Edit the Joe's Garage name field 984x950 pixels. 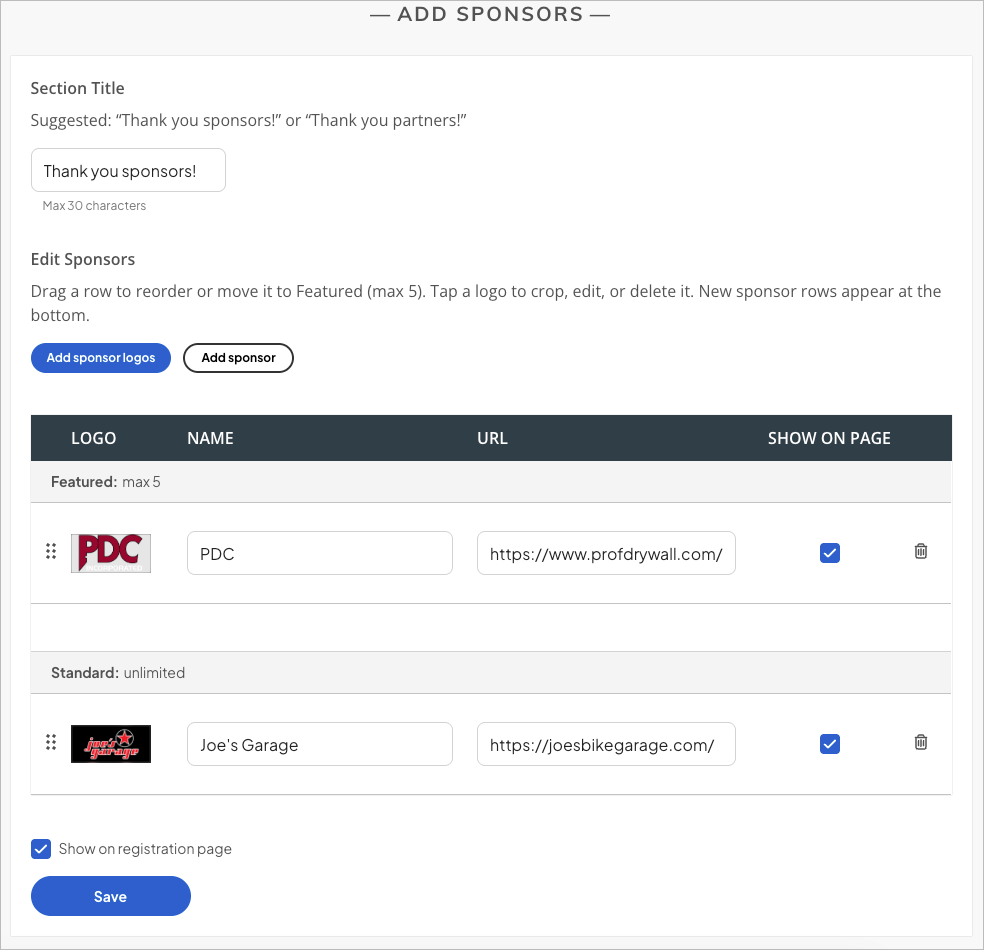tap(319, 744)
